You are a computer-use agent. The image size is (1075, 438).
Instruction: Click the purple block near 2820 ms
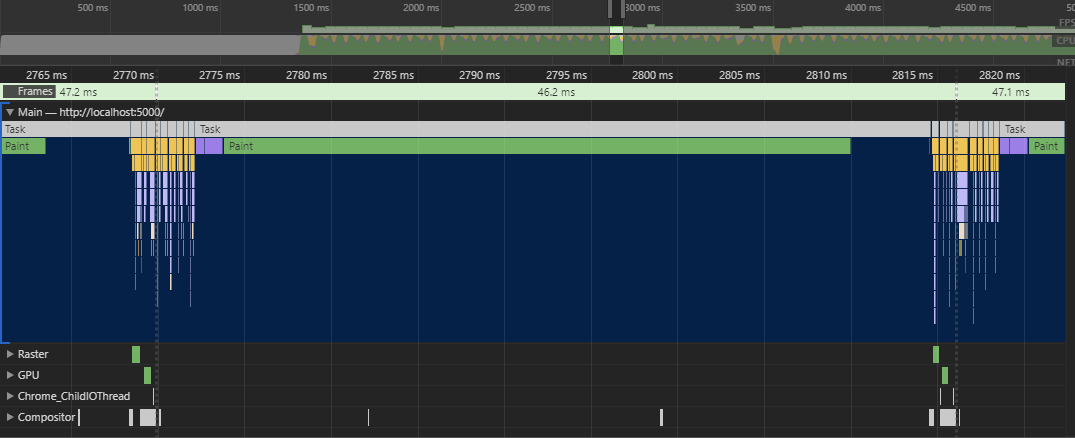[x=1013, y=146]
